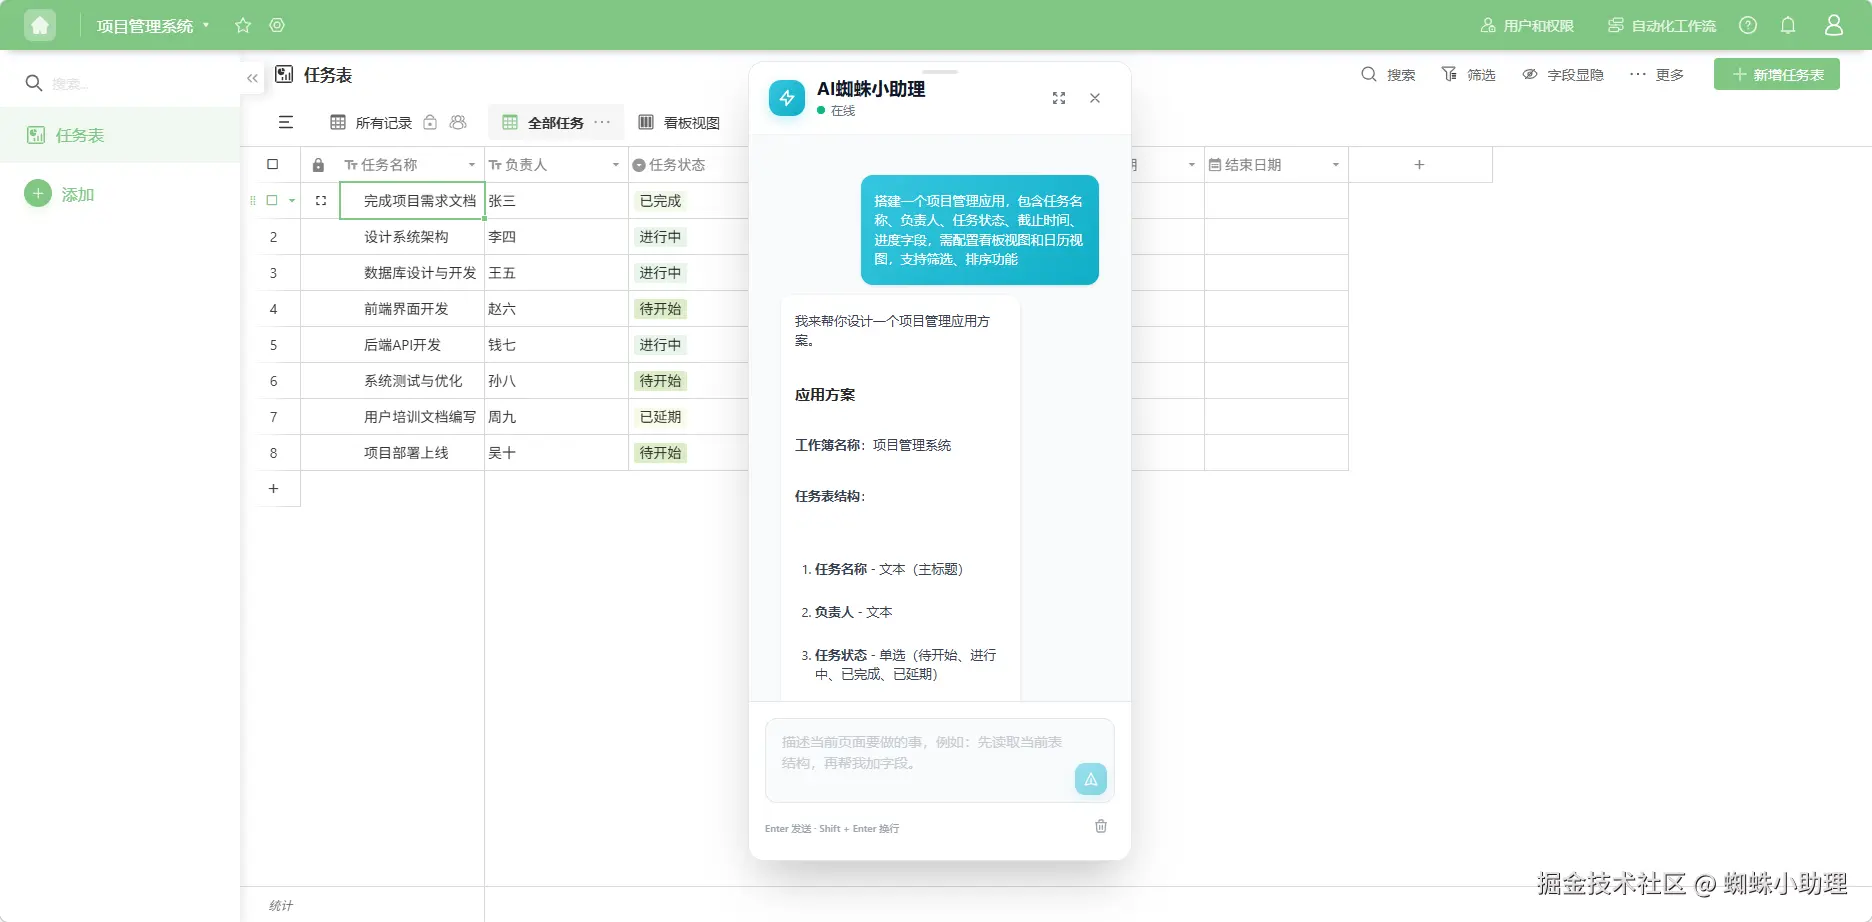Click the 已延期 status tag
Viewport: 1872px width, 922px height.
(x=660, y=417)
